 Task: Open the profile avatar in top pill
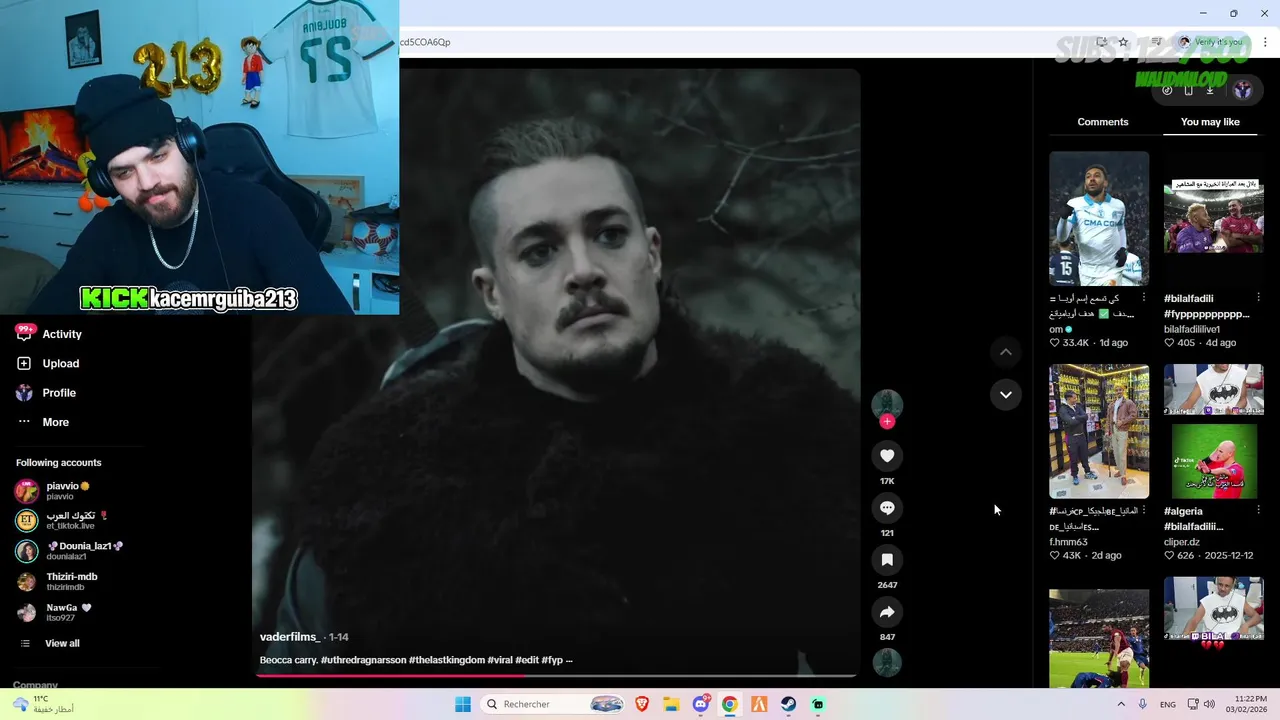(1243, 90)
